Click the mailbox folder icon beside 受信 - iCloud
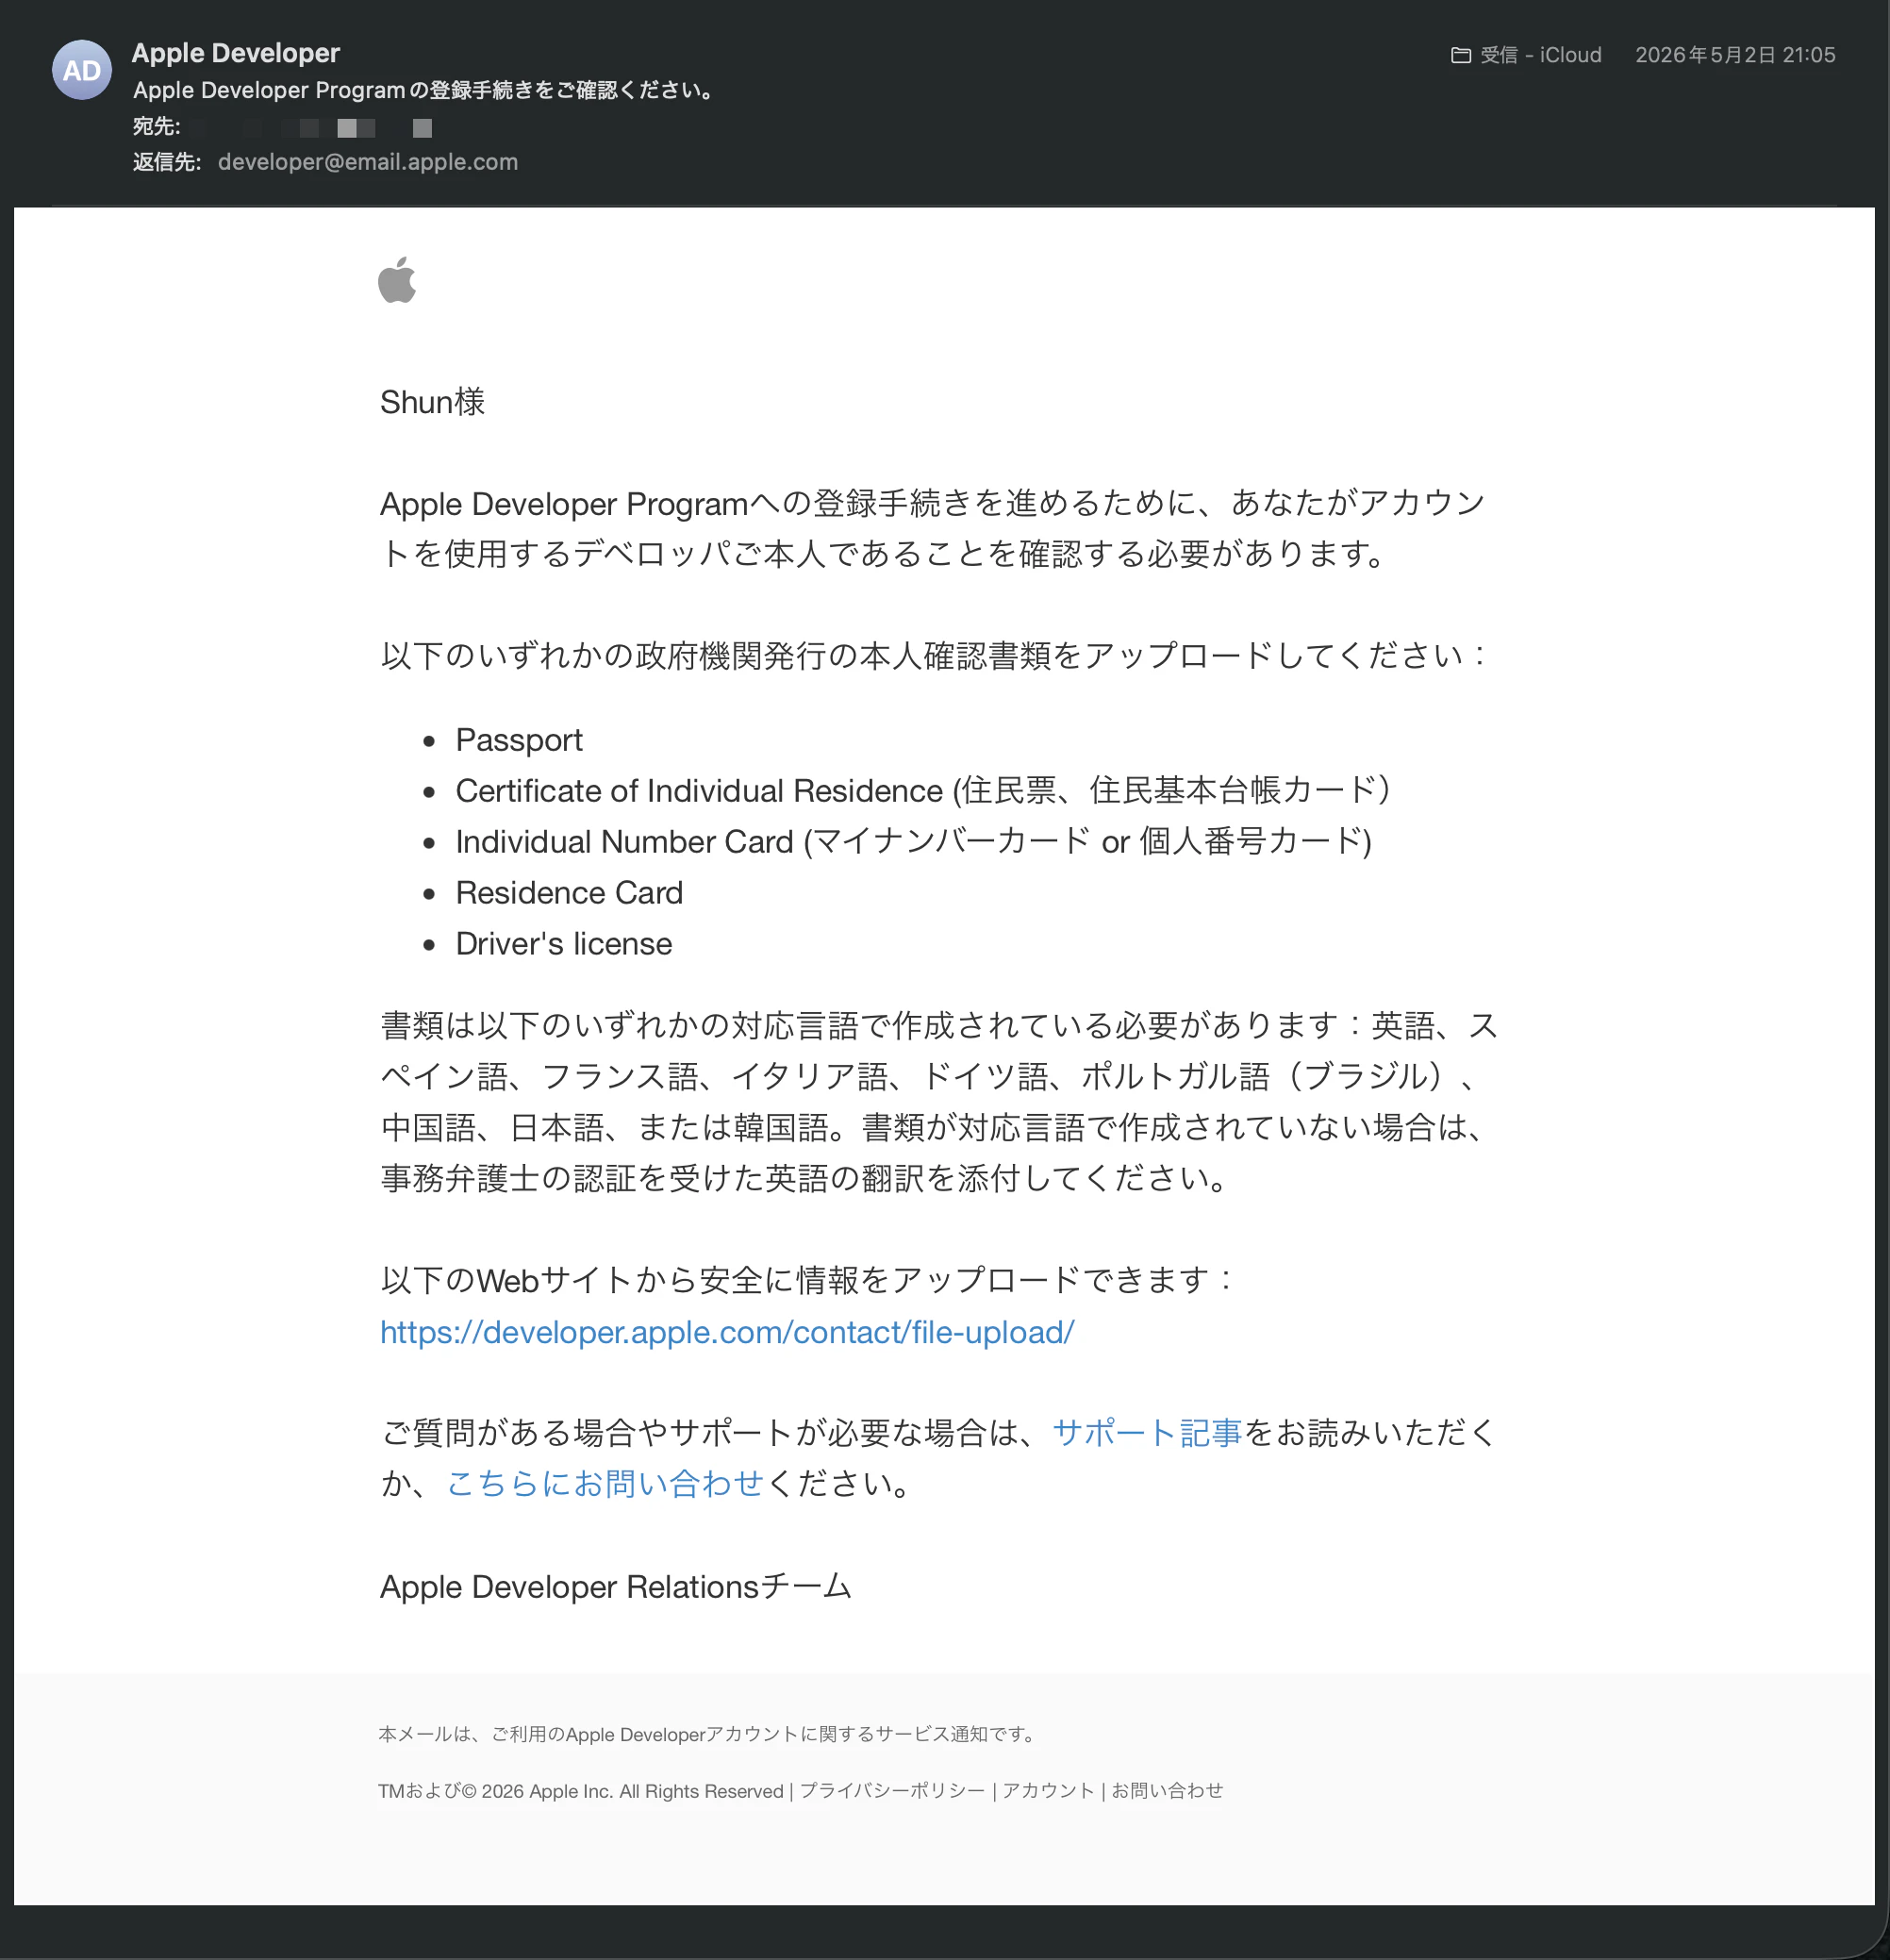 [1460, 55]
